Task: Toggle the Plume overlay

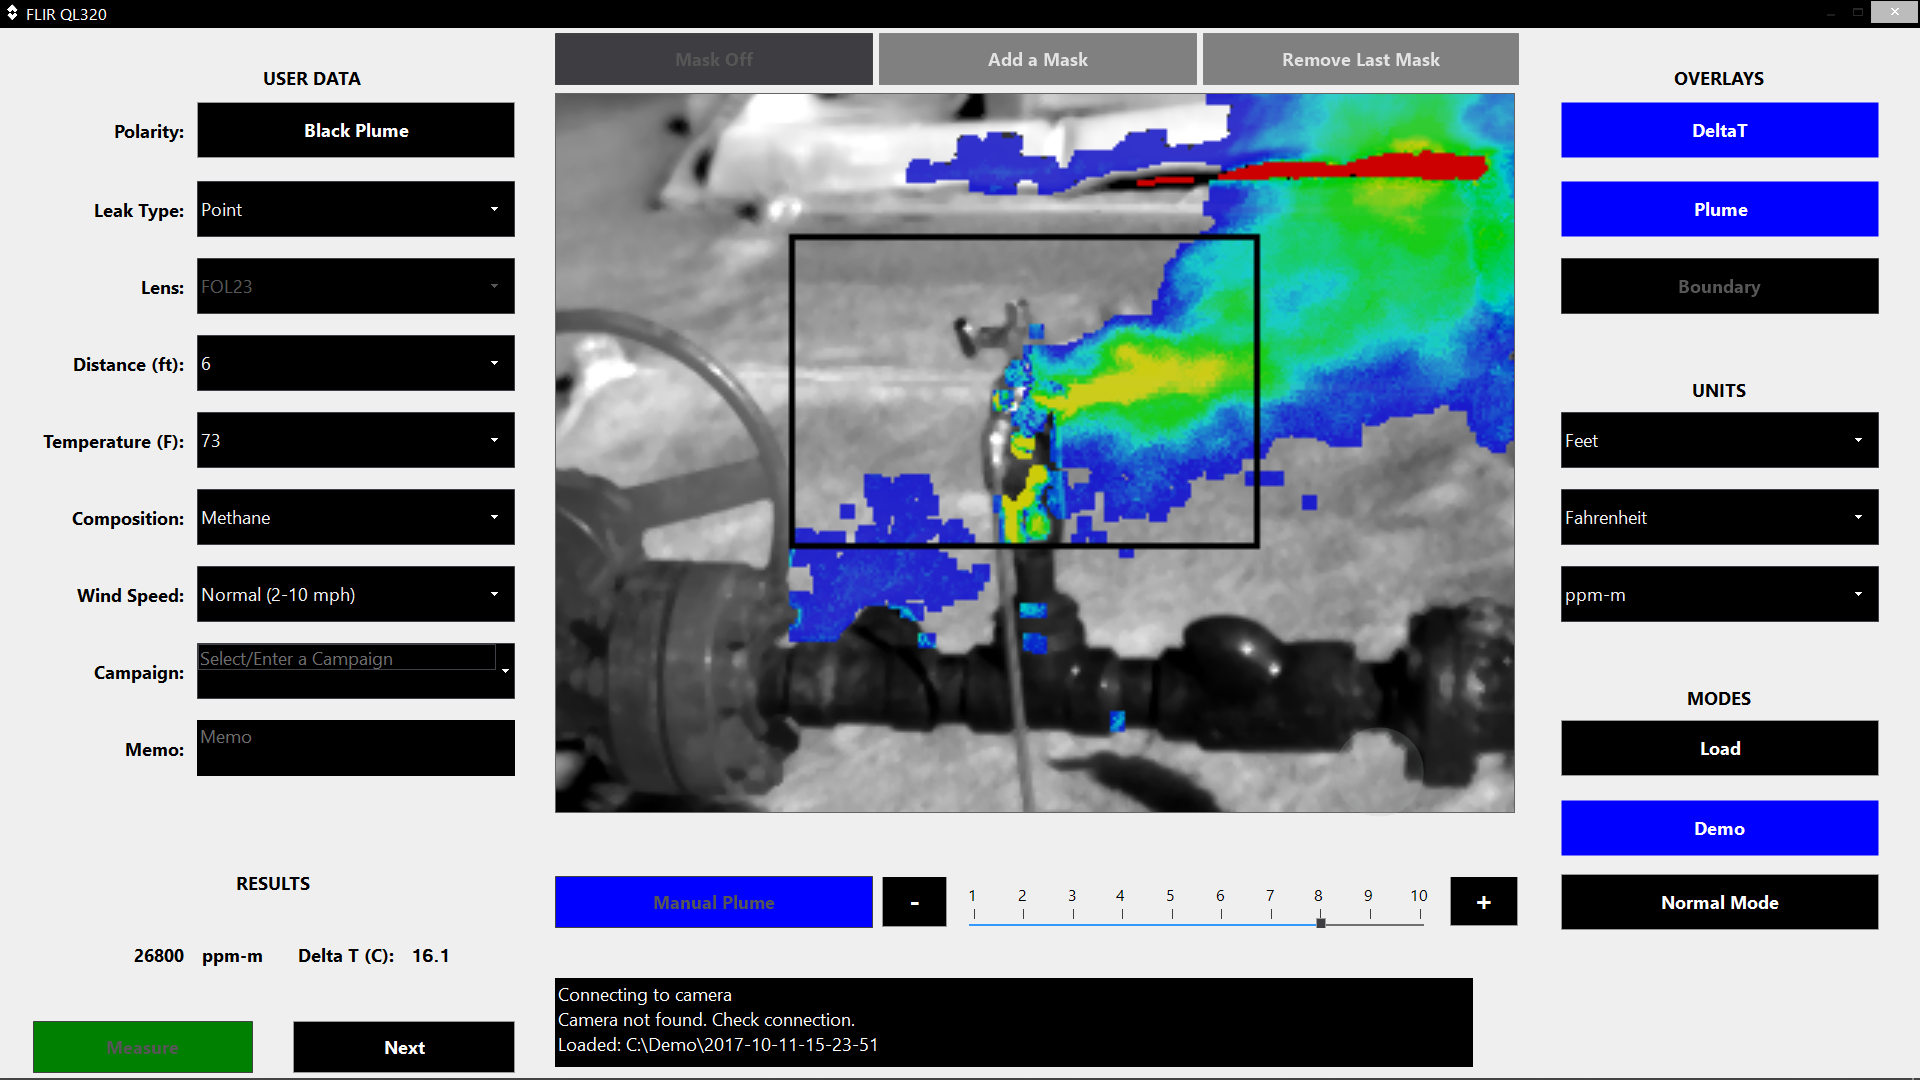Action: click(x=1719, y=209)
